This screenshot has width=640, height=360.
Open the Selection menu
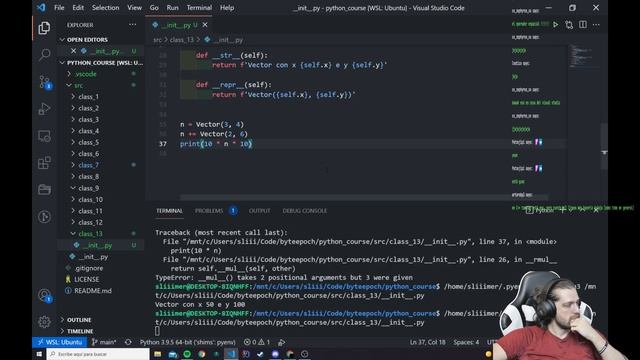click(105, 8)
